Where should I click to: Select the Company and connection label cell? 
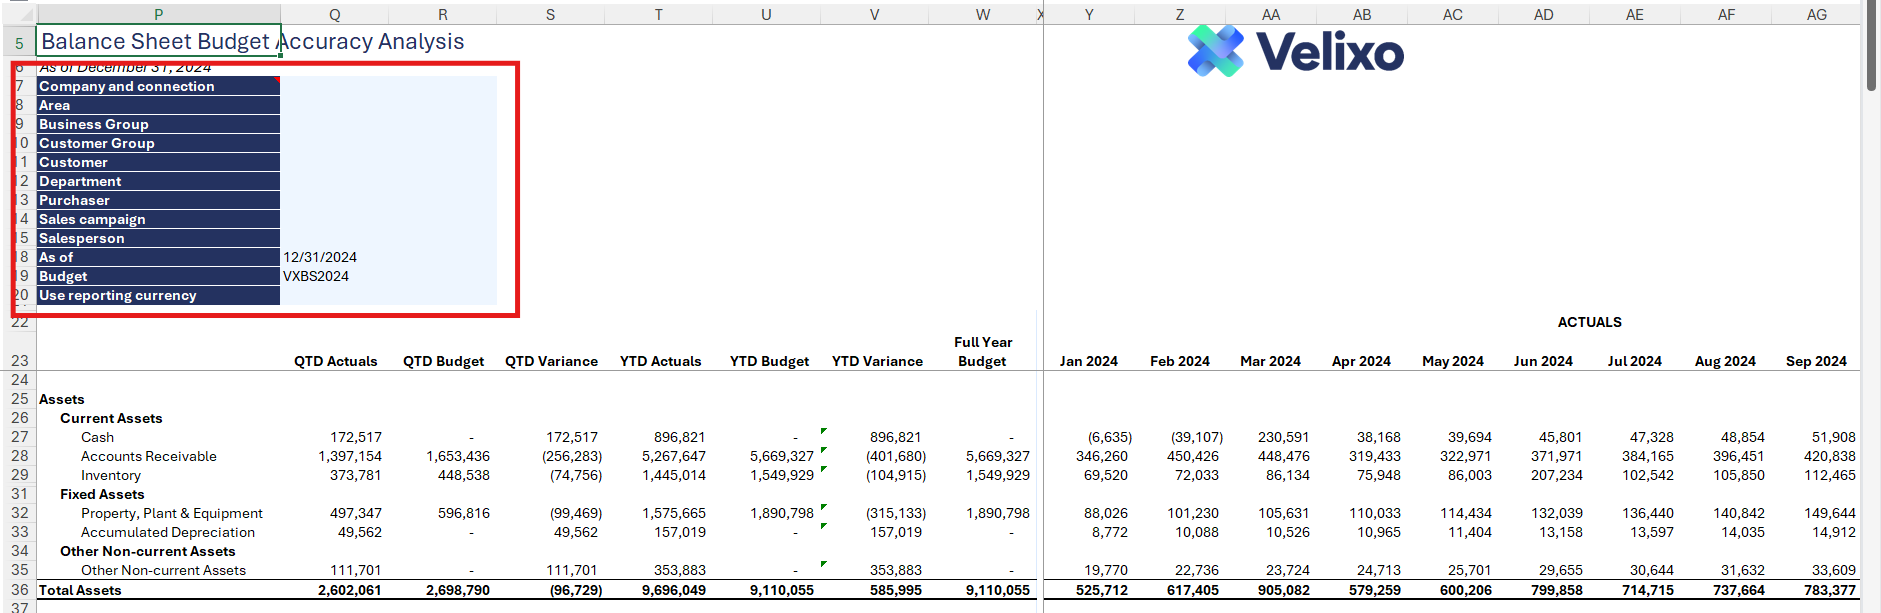click(x=158, y=86)
